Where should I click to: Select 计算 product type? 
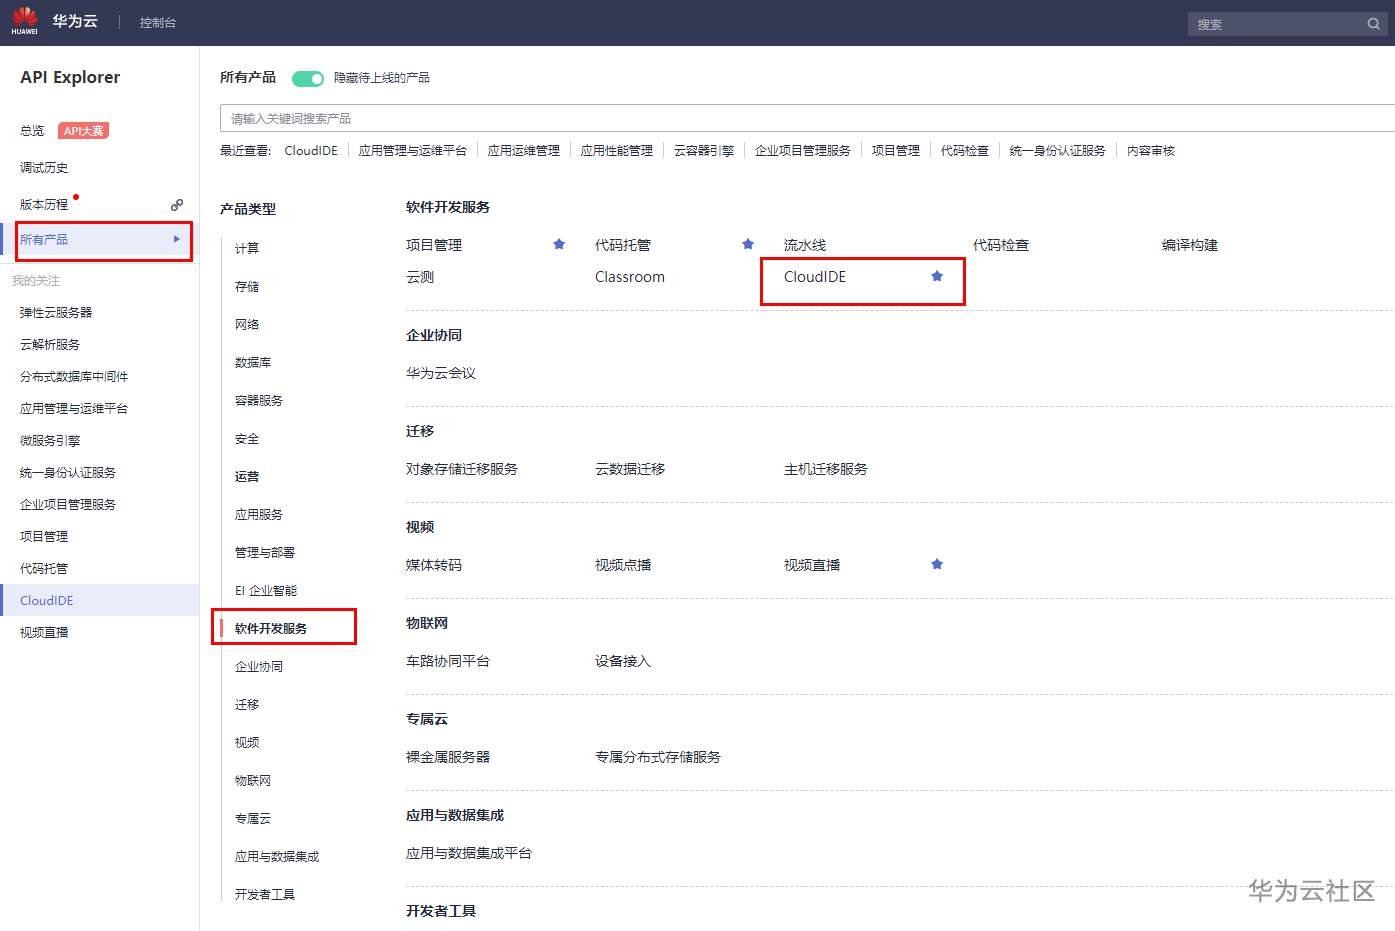(x=247, y=249)
